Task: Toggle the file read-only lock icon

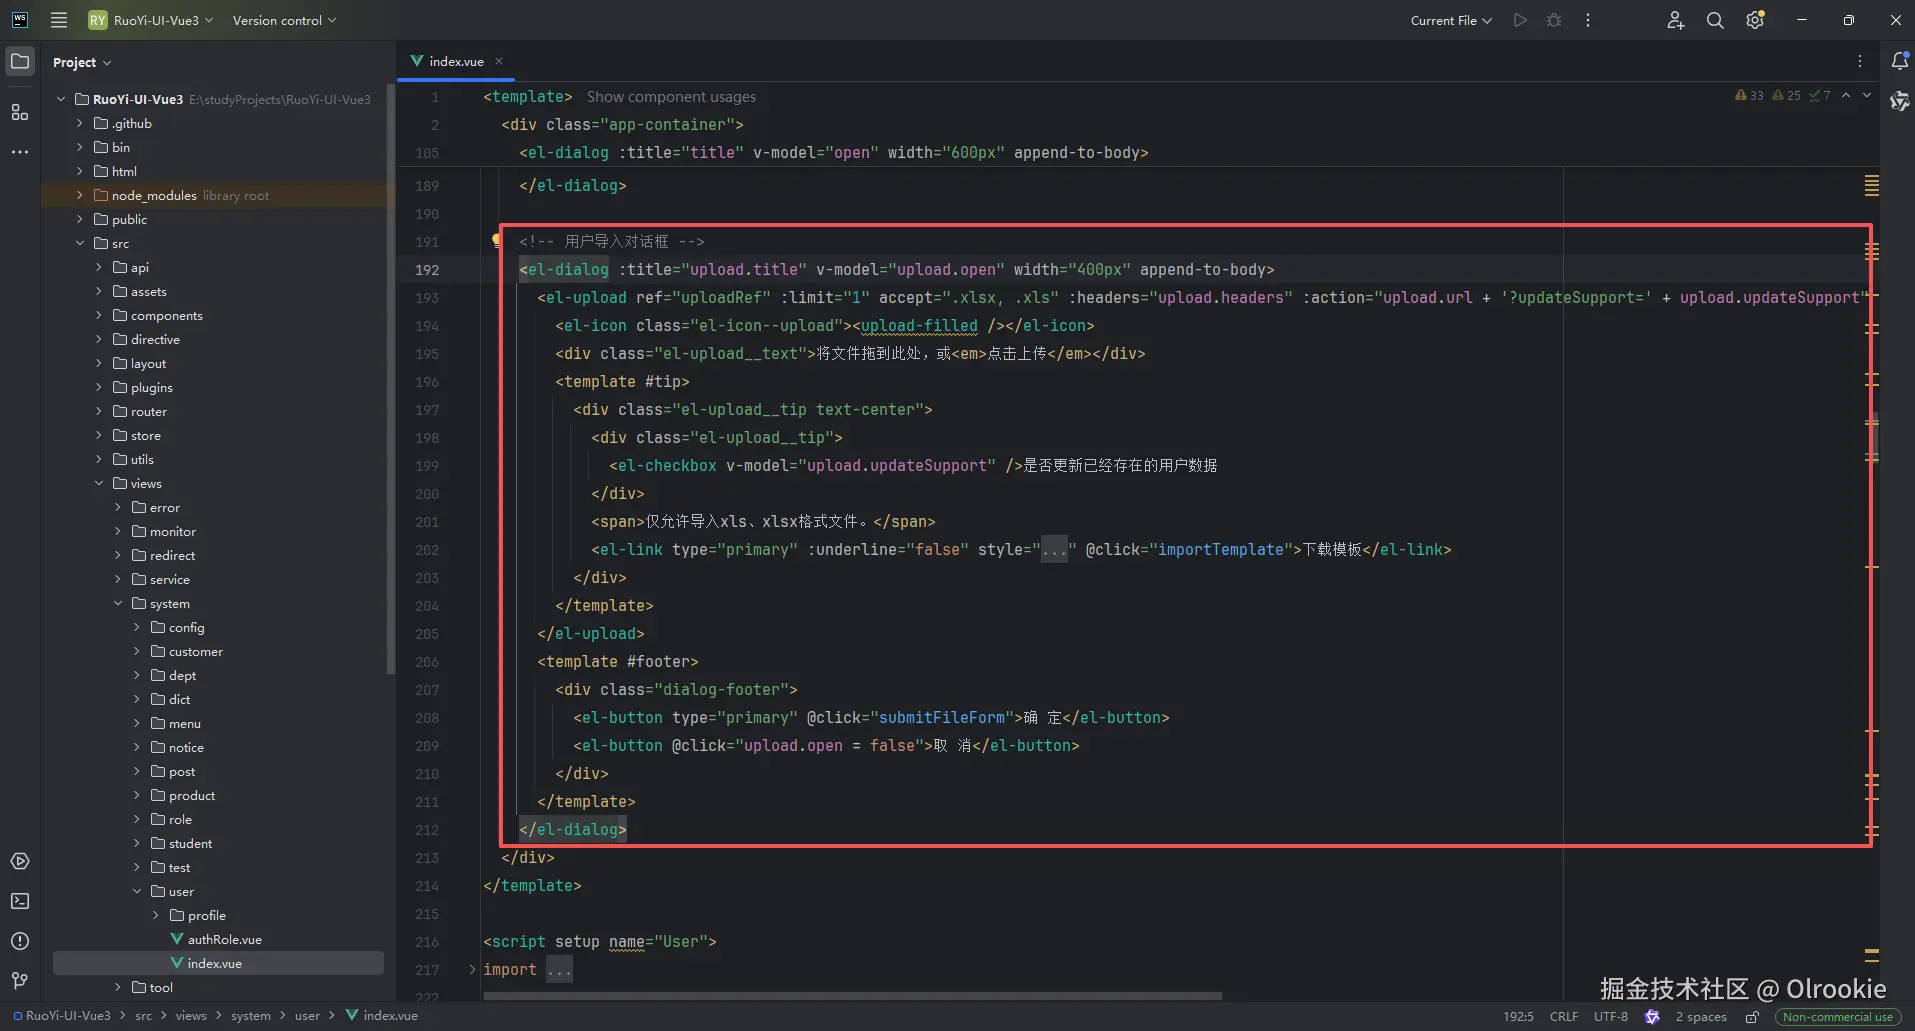Action: click(x=1752, y=1016)
